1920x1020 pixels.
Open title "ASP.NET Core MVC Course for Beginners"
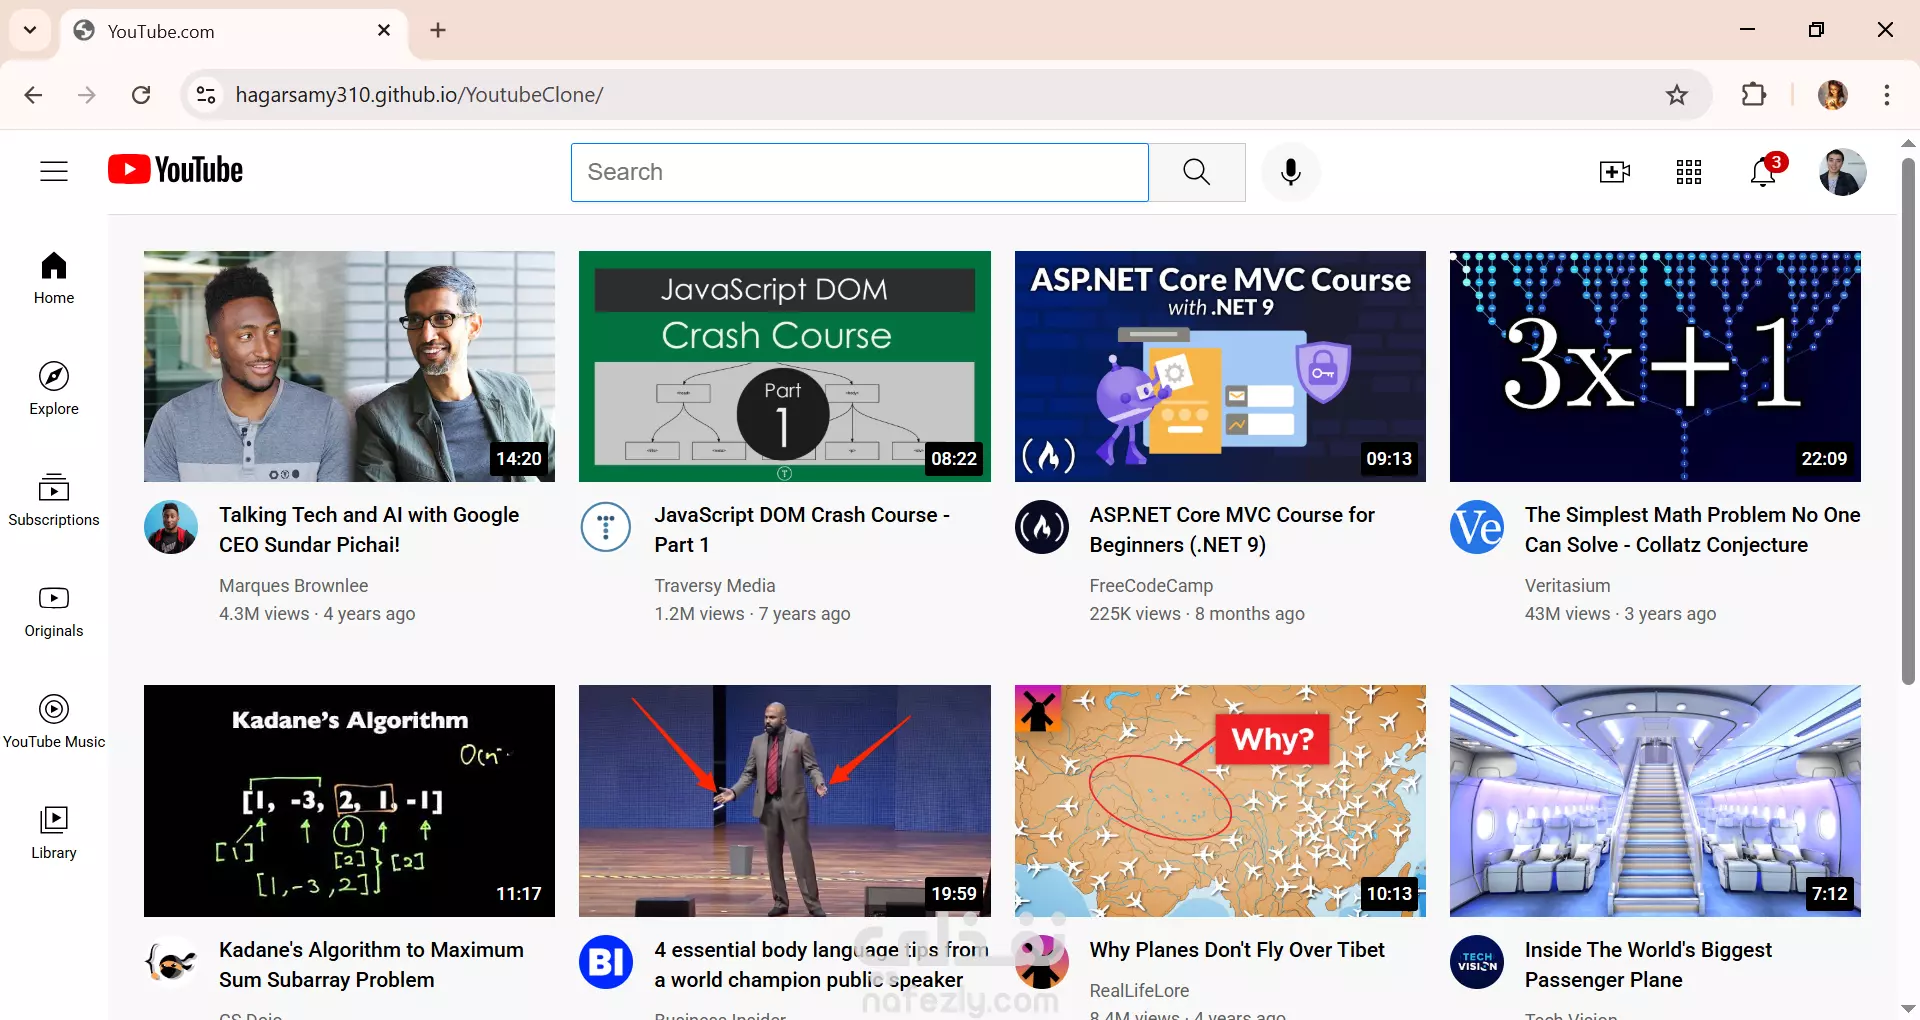click(x=1232, y=530)
